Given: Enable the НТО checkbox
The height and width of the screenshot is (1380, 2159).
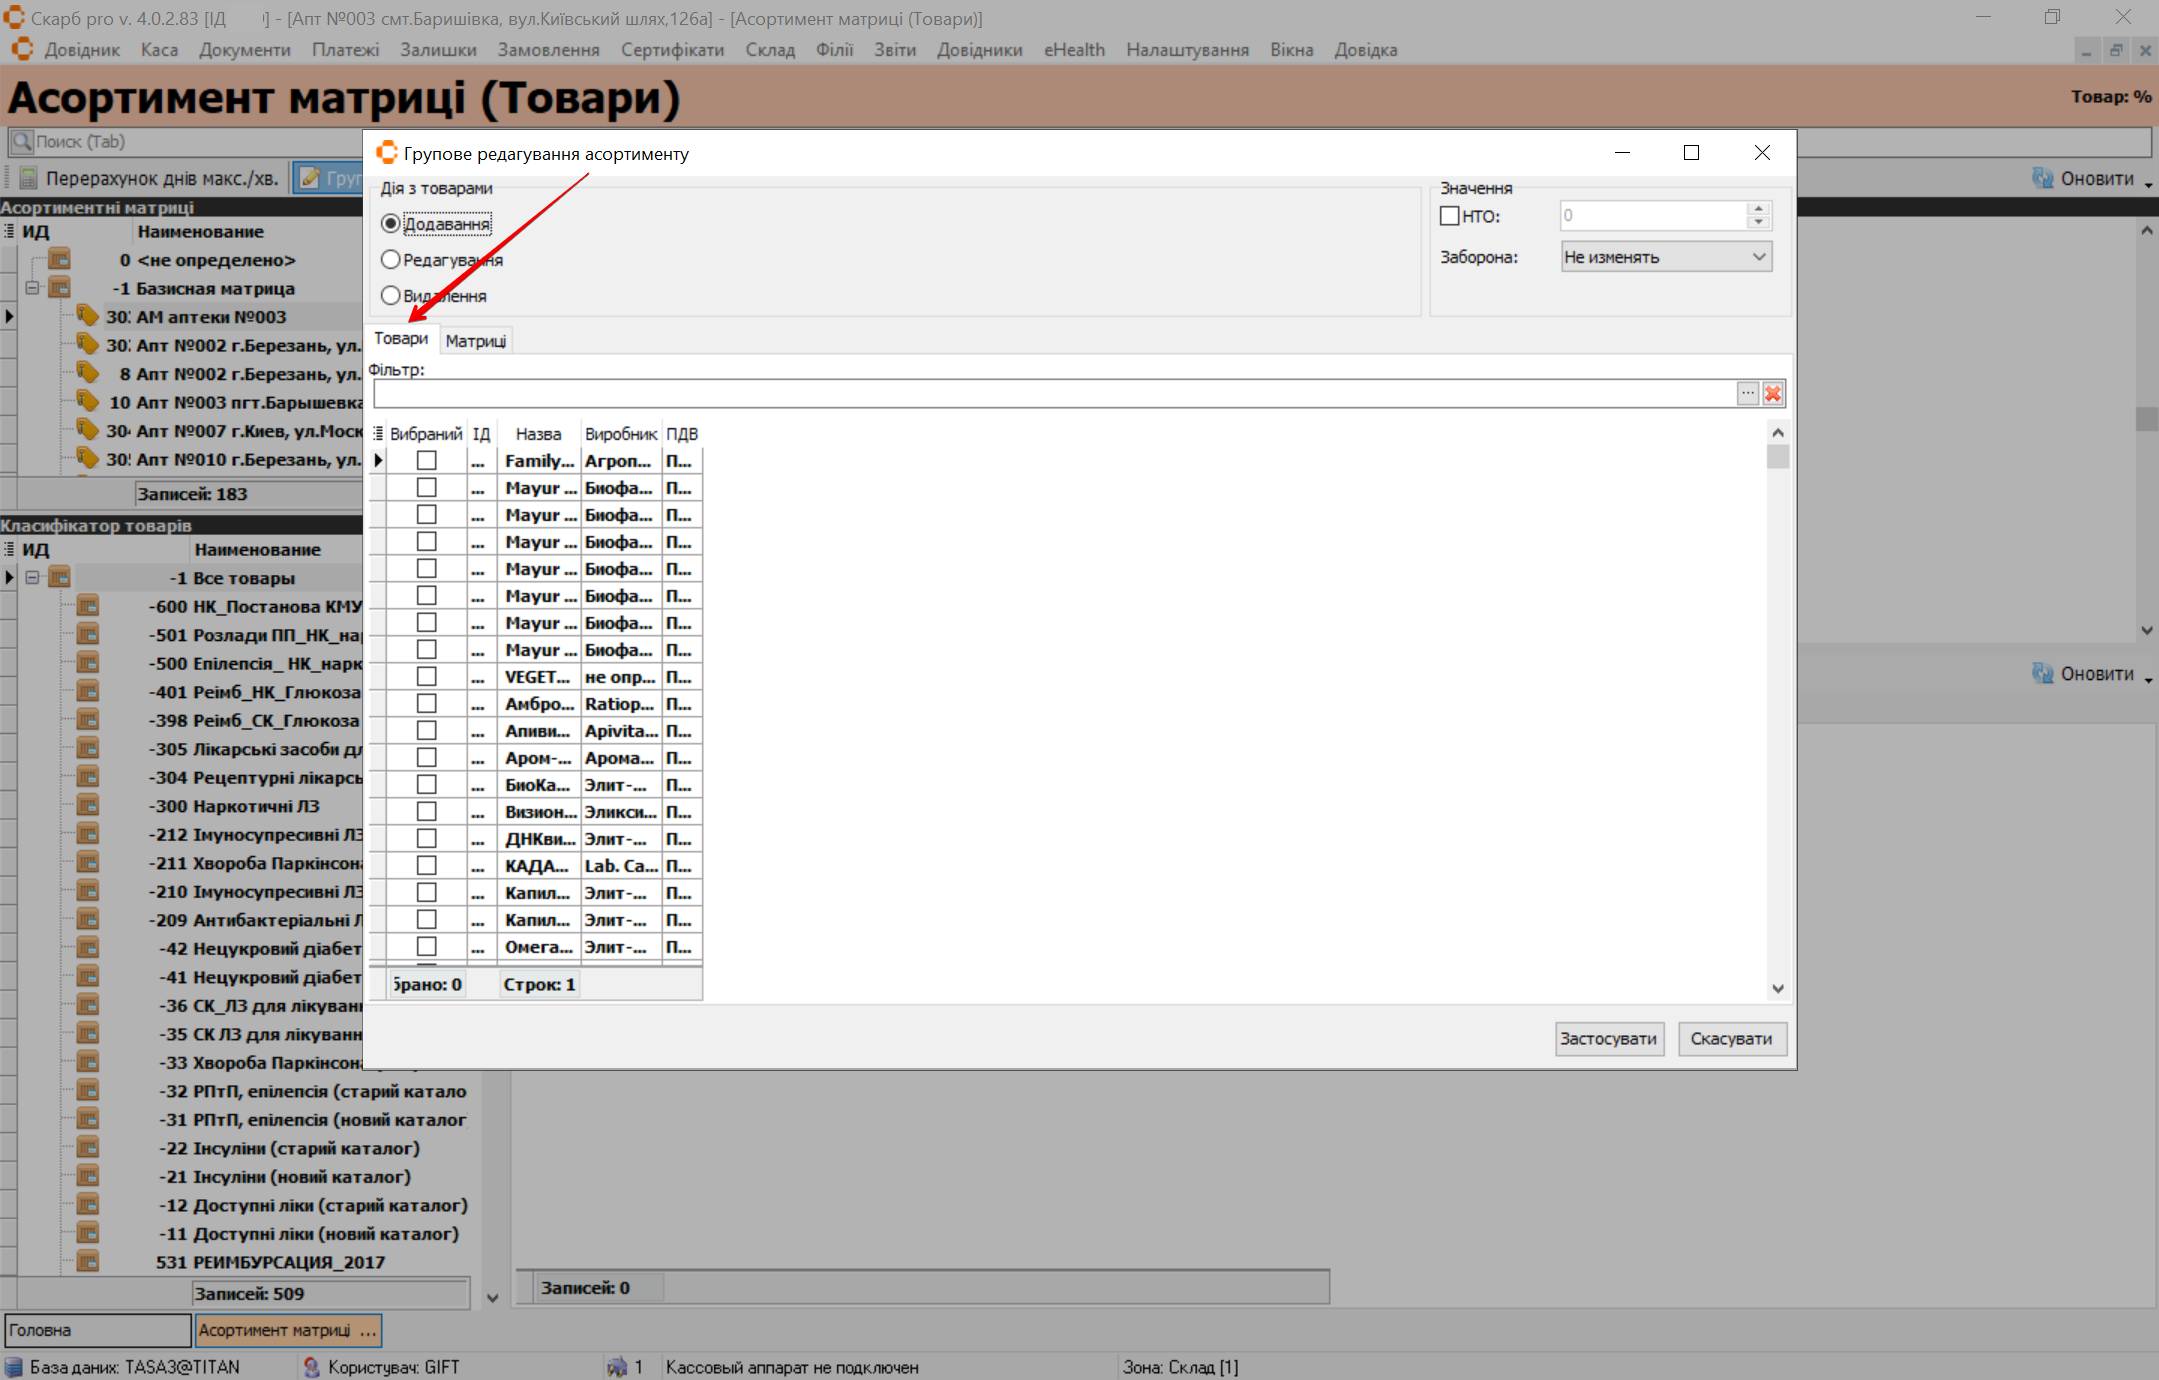Looking at the screenshot, I should 1449,216.
